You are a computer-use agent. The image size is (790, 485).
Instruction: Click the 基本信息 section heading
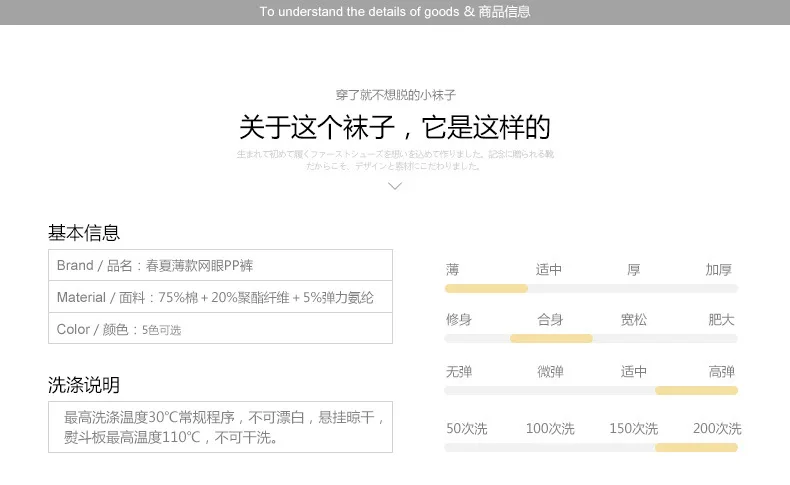(x=84, y=233)
